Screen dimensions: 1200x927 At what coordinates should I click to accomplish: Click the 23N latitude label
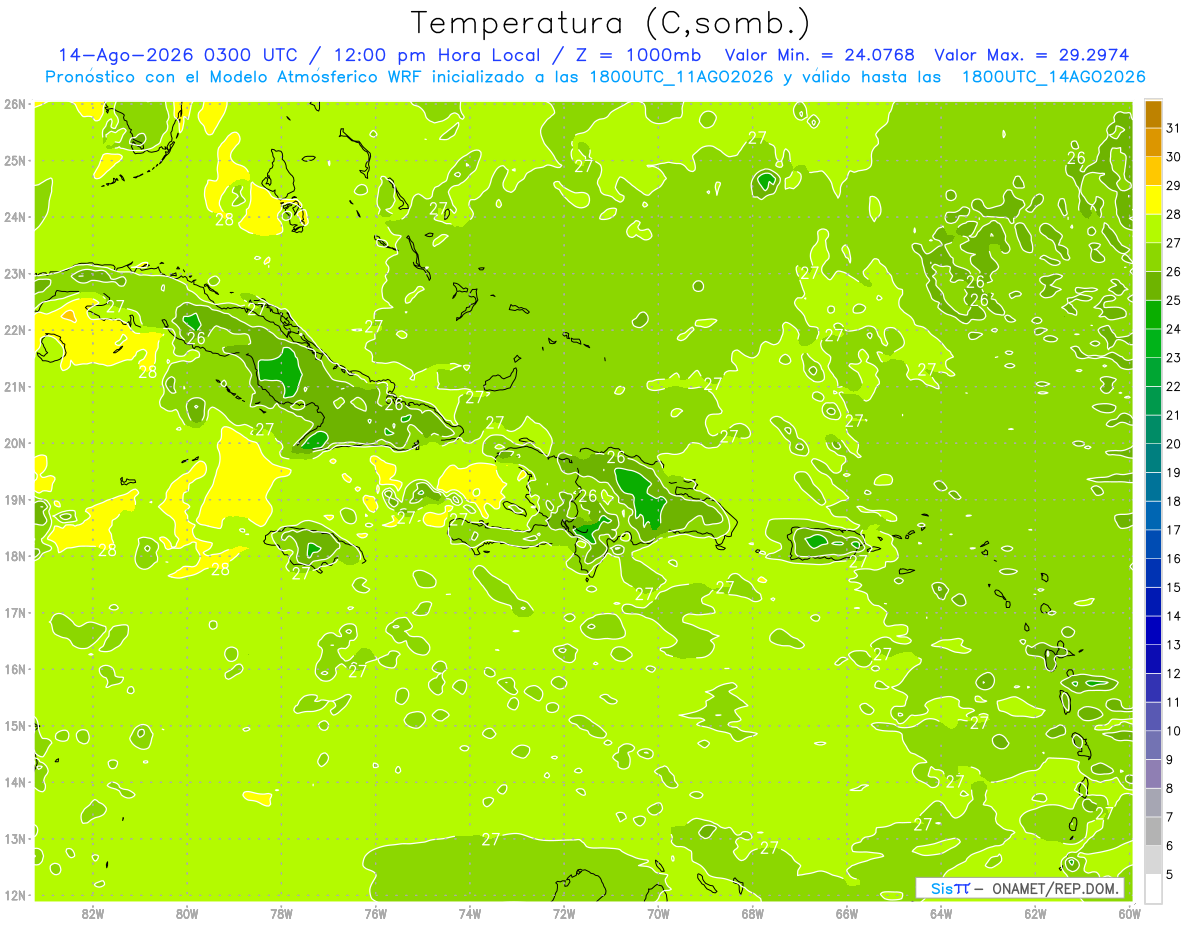point(14,273)
